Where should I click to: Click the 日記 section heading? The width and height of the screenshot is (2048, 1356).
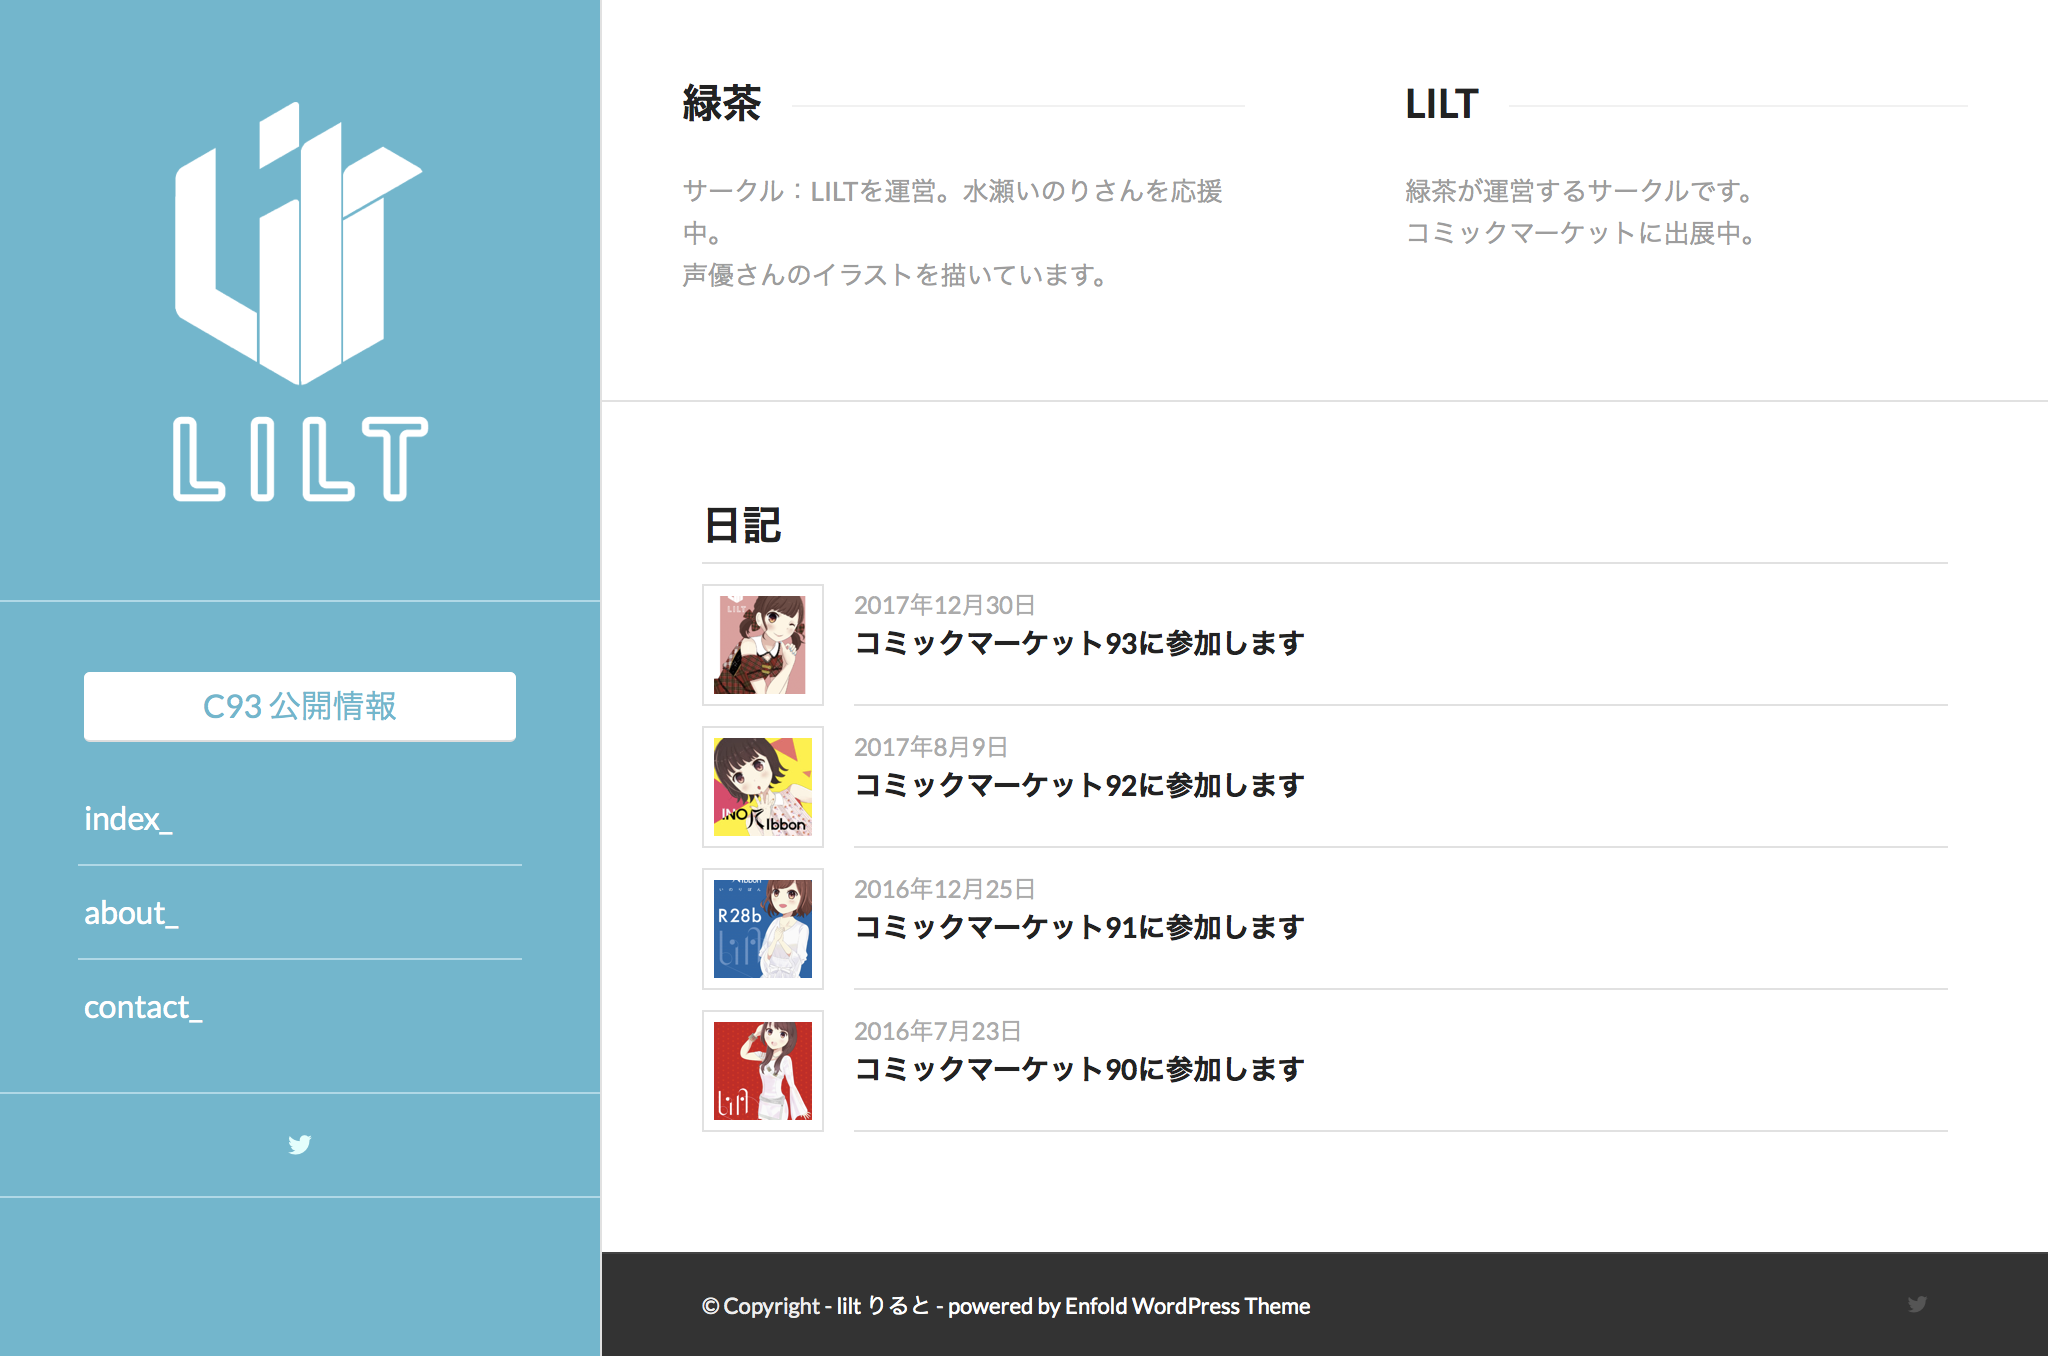742,525
